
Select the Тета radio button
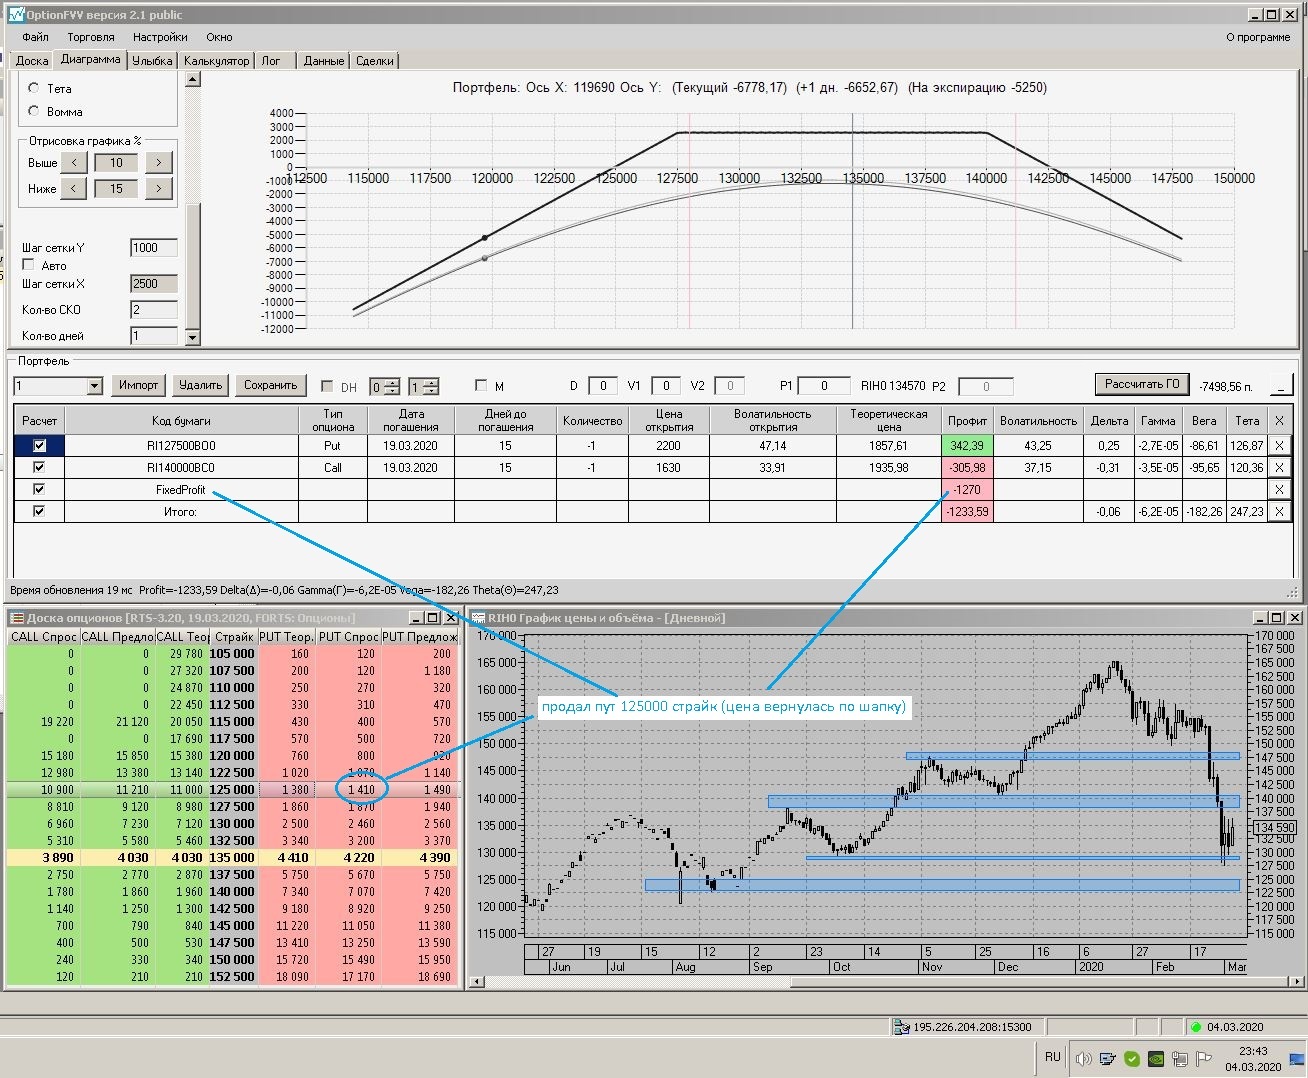point(34,88)
